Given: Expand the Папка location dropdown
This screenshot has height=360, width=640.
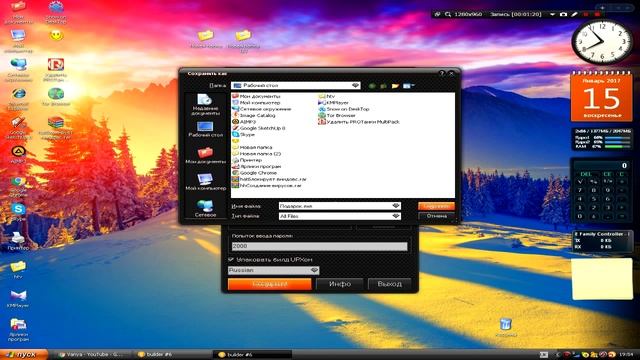Looking at the screenshot, I should tap(355, 85).
